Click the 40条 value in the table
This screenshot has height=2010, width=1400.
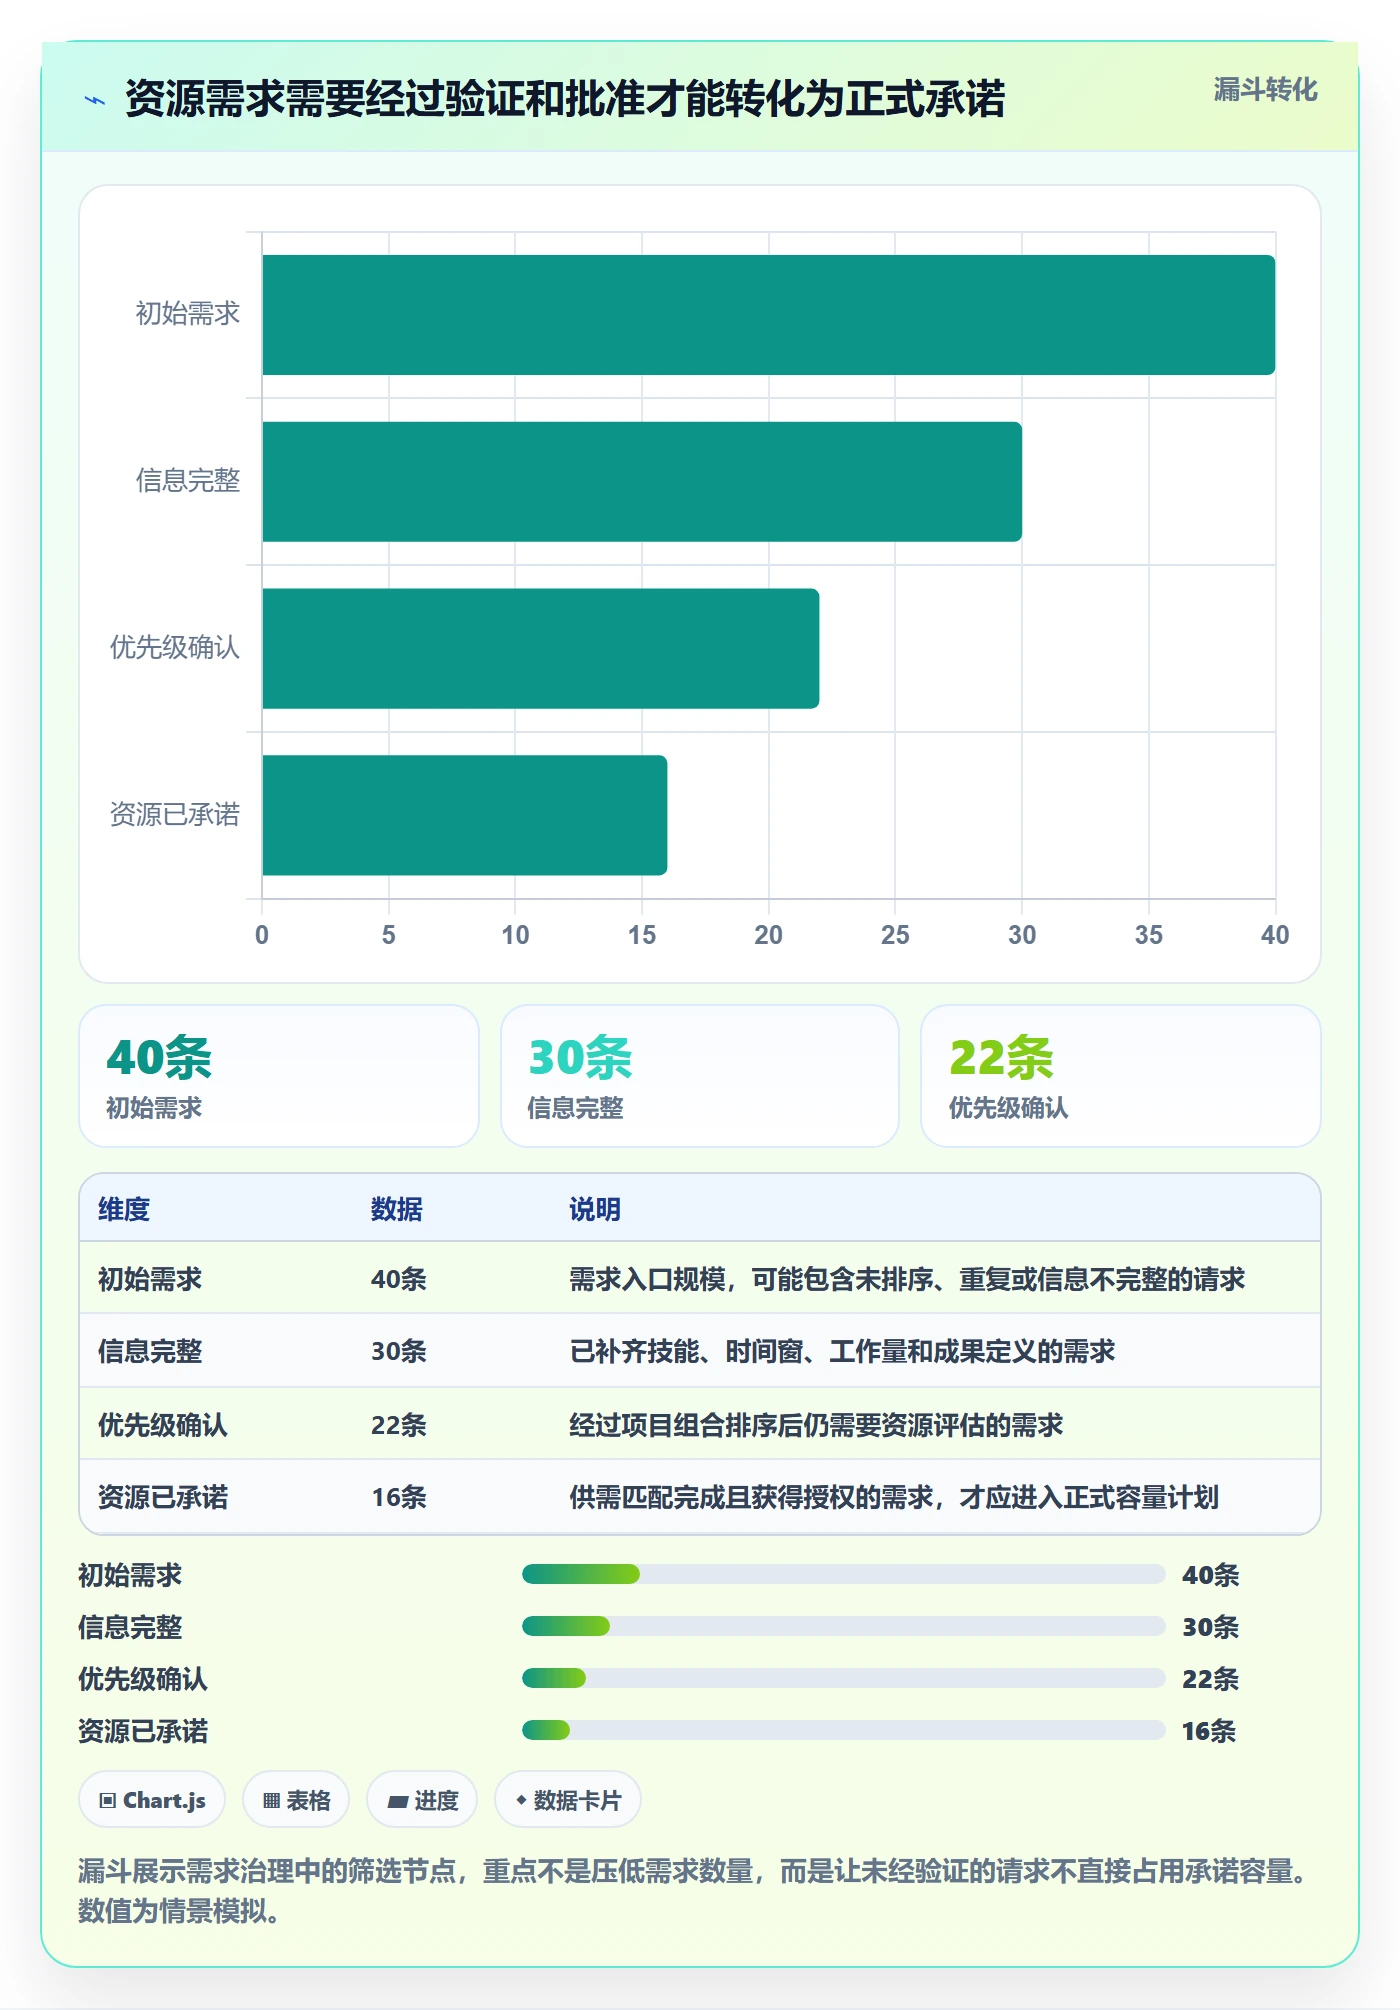pos(399,1279)
